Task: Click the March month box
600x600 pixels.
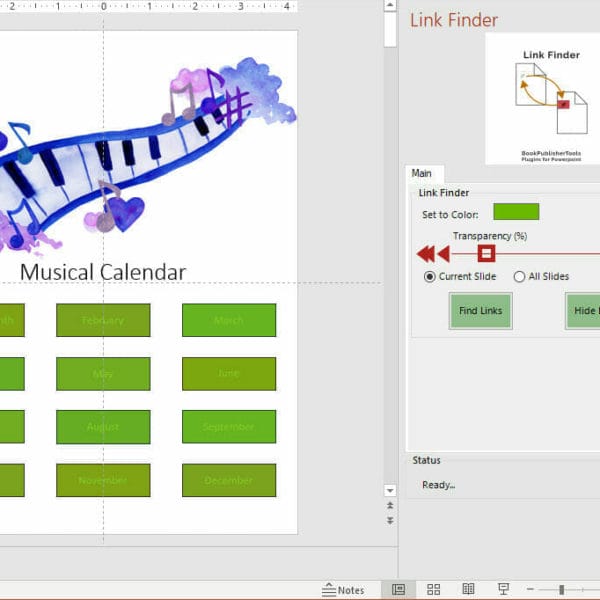Action: (x=229, y=320)
